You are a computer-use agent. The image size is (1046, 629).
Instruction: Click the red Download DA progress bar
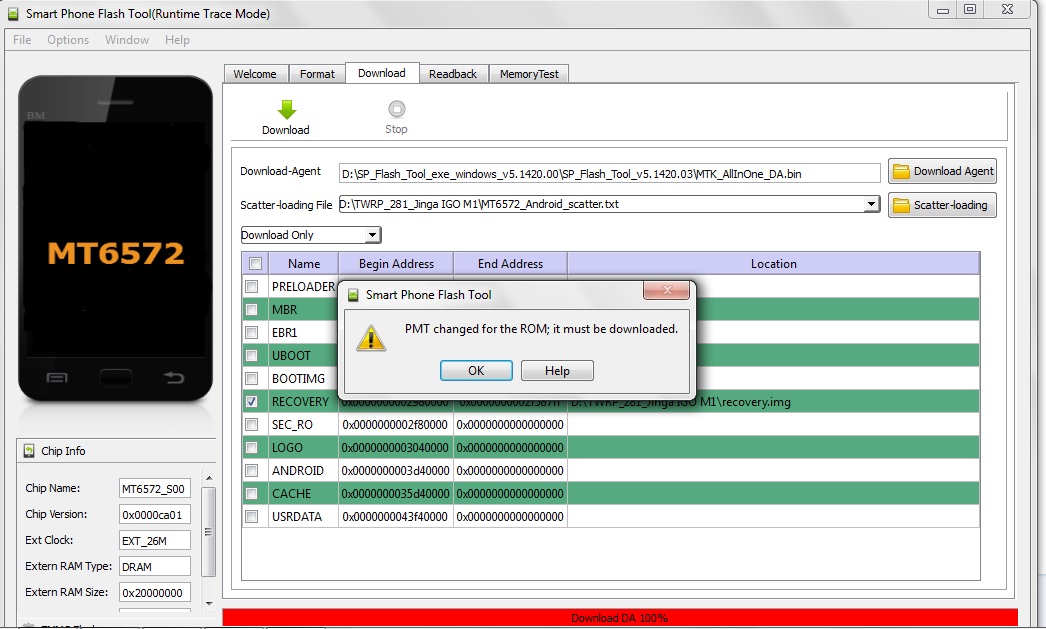(x=619, y=618)
